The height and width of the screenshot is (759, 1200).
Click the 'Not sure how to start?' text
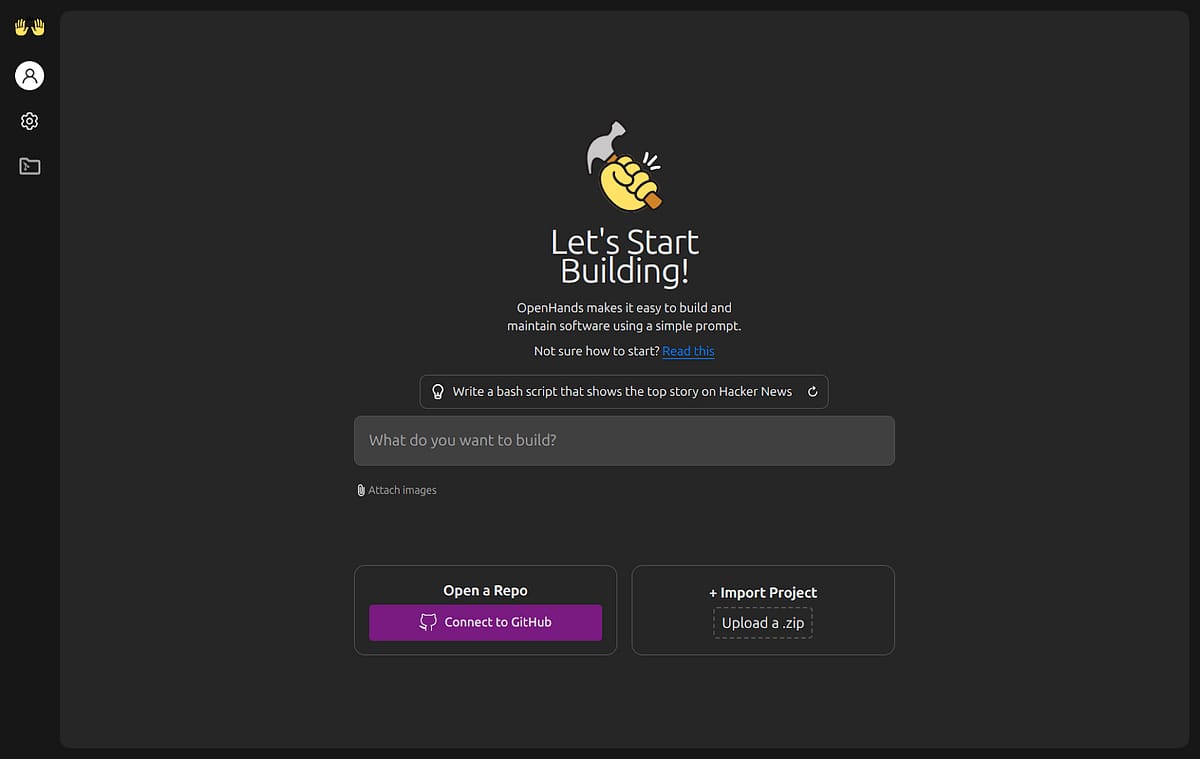[x=596, y=351]
